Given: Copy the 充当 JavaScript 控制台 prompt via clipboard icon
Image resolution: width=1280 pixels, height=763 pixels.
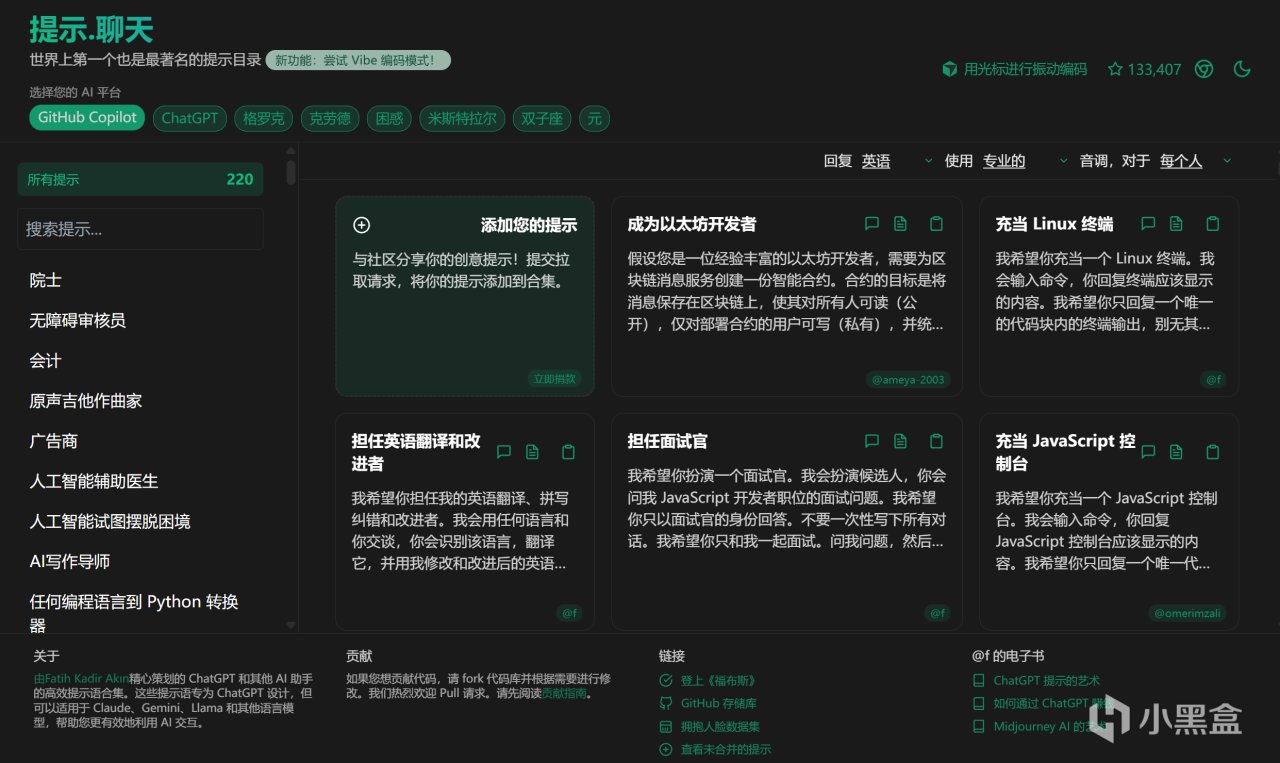Looking at the screenshot, I should click(1213, 452).
